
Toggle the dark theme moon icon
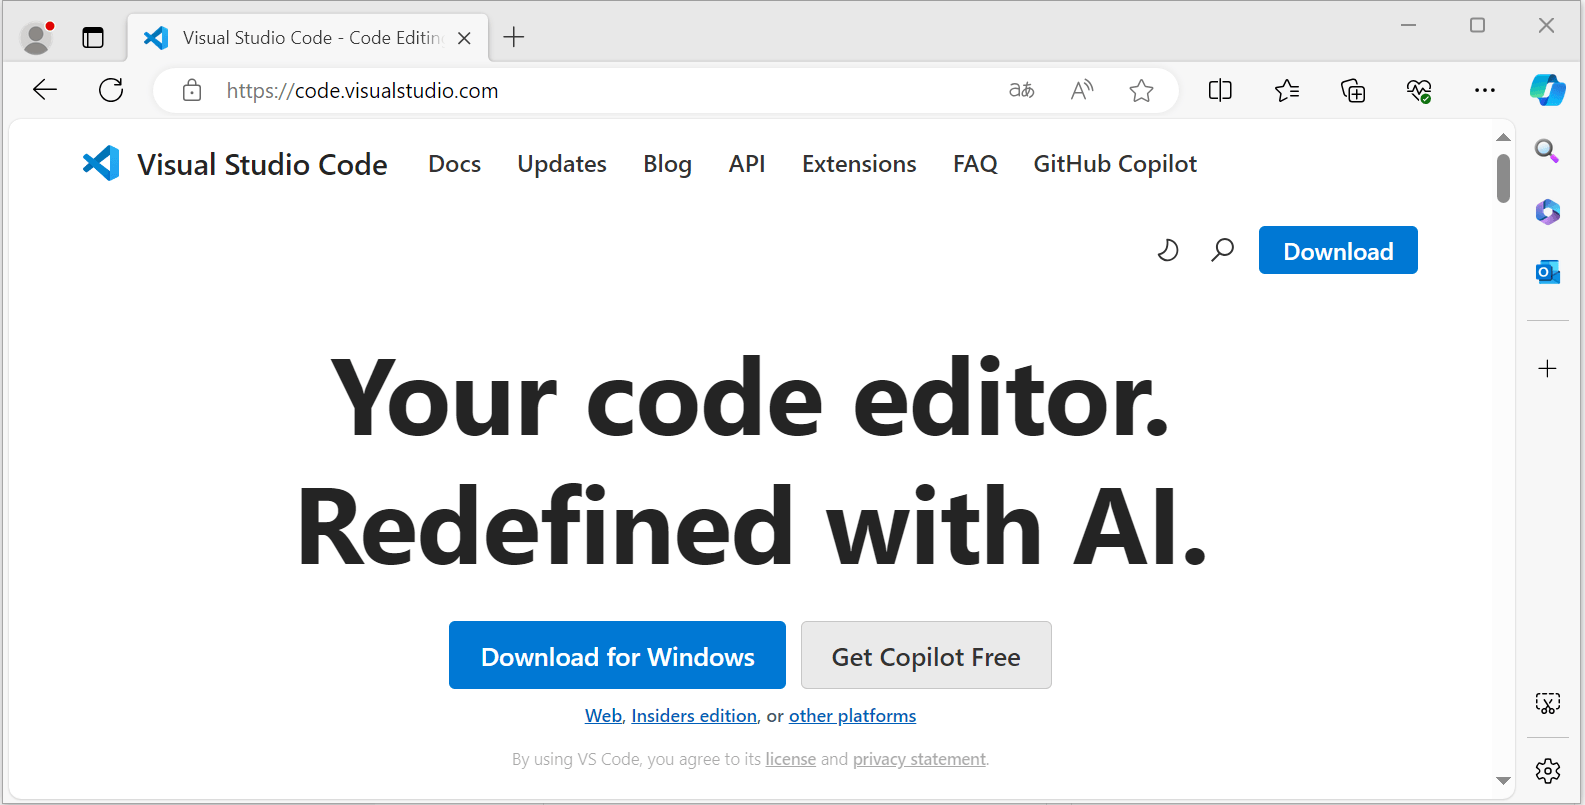coord(1167,250)
